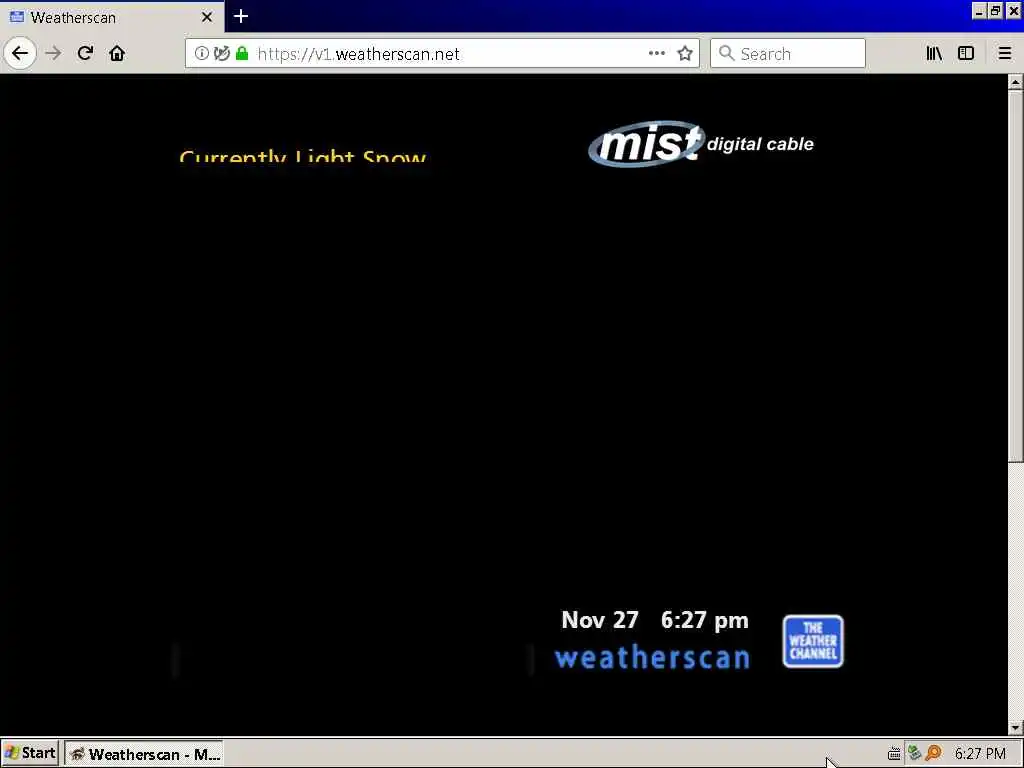
Task: Go back to the previous page
Action: [20, 53]
